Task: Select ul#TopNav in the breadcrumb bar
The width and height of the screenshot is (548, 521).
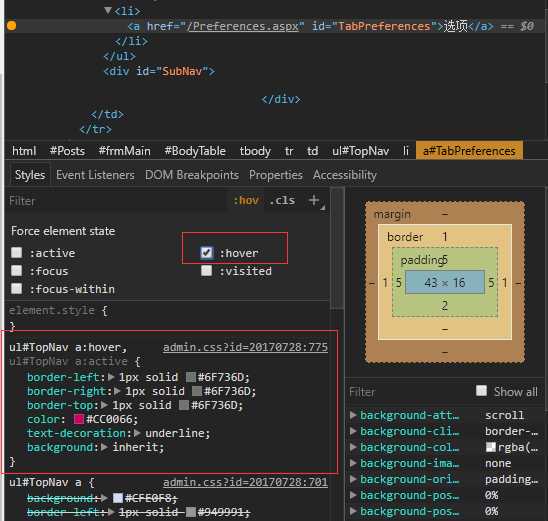Action: point(360,151)
